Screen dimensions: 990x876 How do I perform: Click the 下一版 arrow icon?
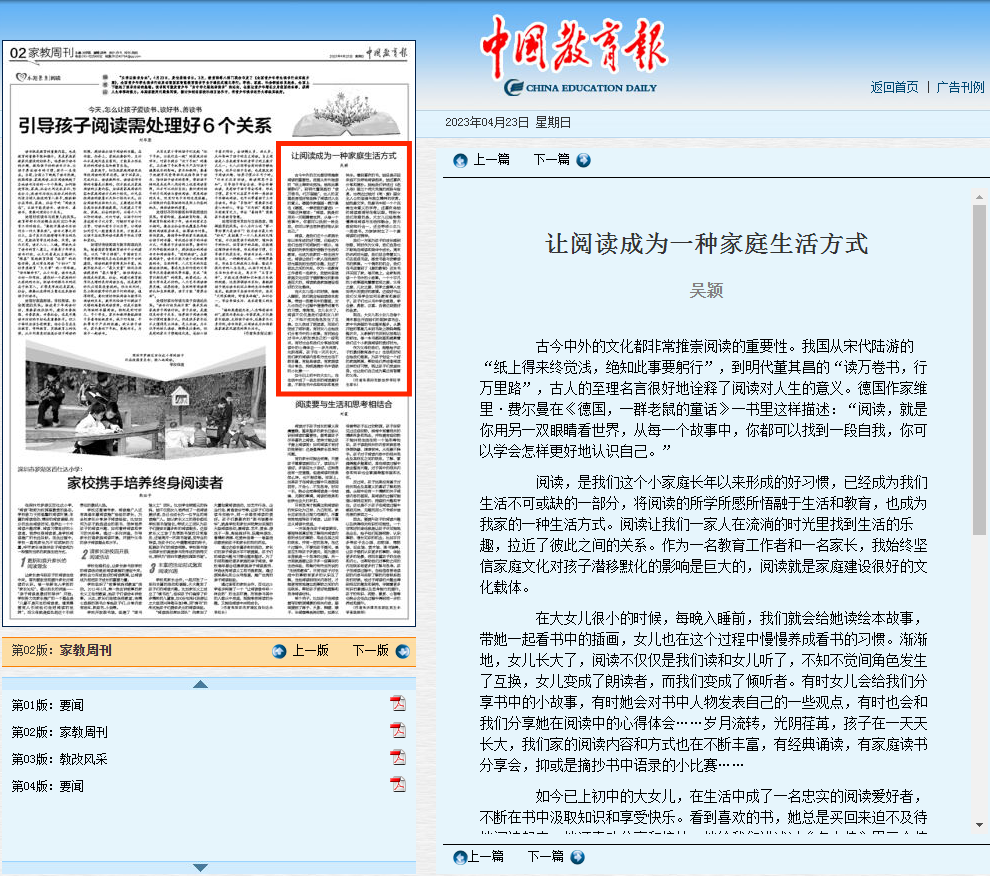click(x=402, y=651)
